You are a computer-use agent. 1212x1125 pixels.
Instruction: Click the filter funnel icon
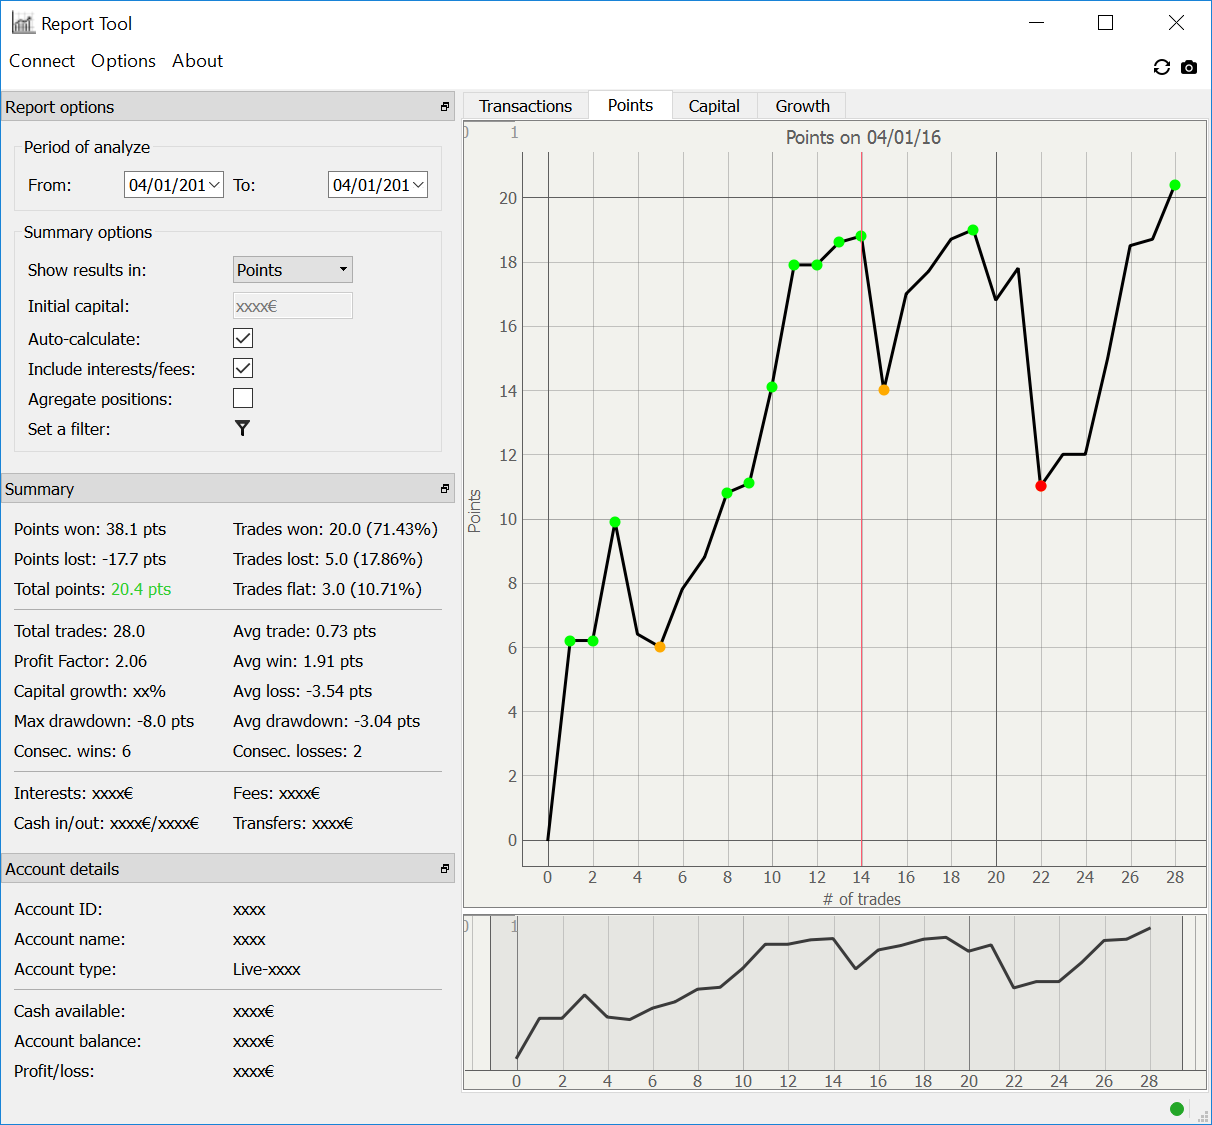pyautogui.click(x=242, y=428)
